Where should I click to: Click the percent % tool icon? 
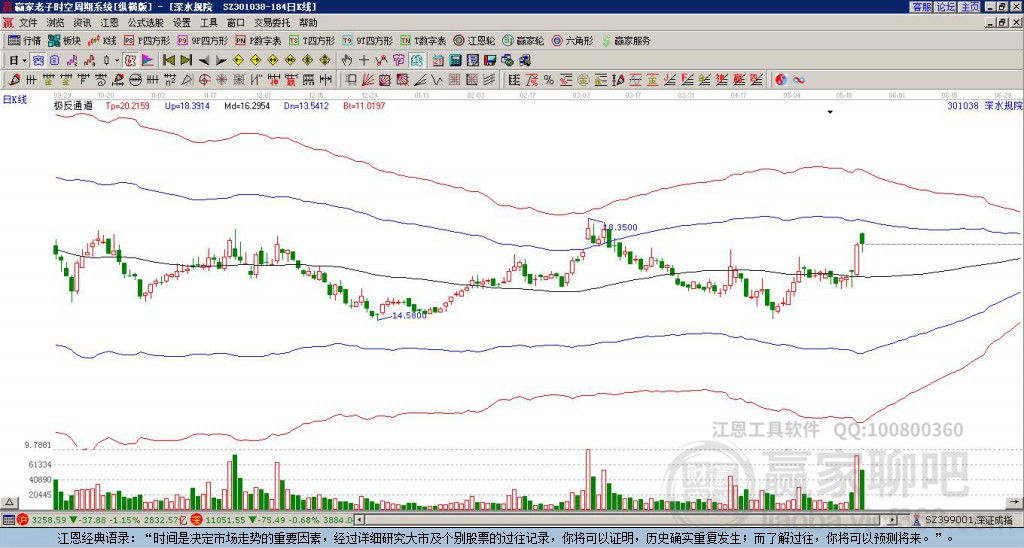point(549,80)
